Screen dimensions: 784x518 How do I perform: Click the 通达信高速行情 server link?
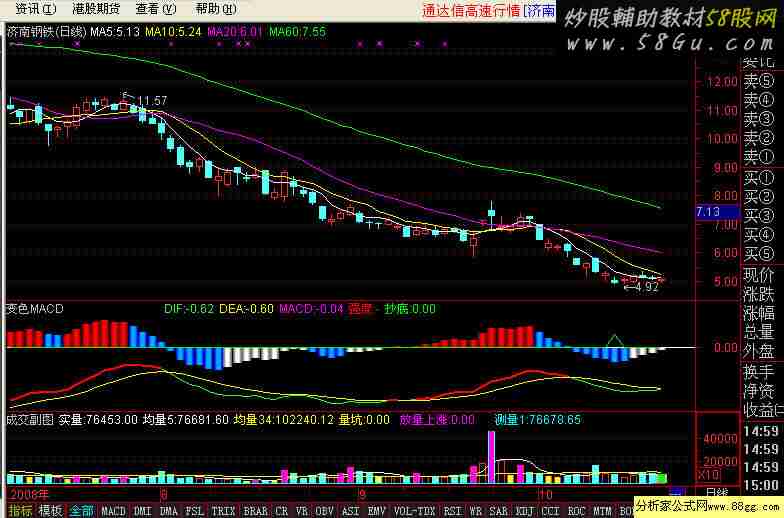(x=472, y=10)
